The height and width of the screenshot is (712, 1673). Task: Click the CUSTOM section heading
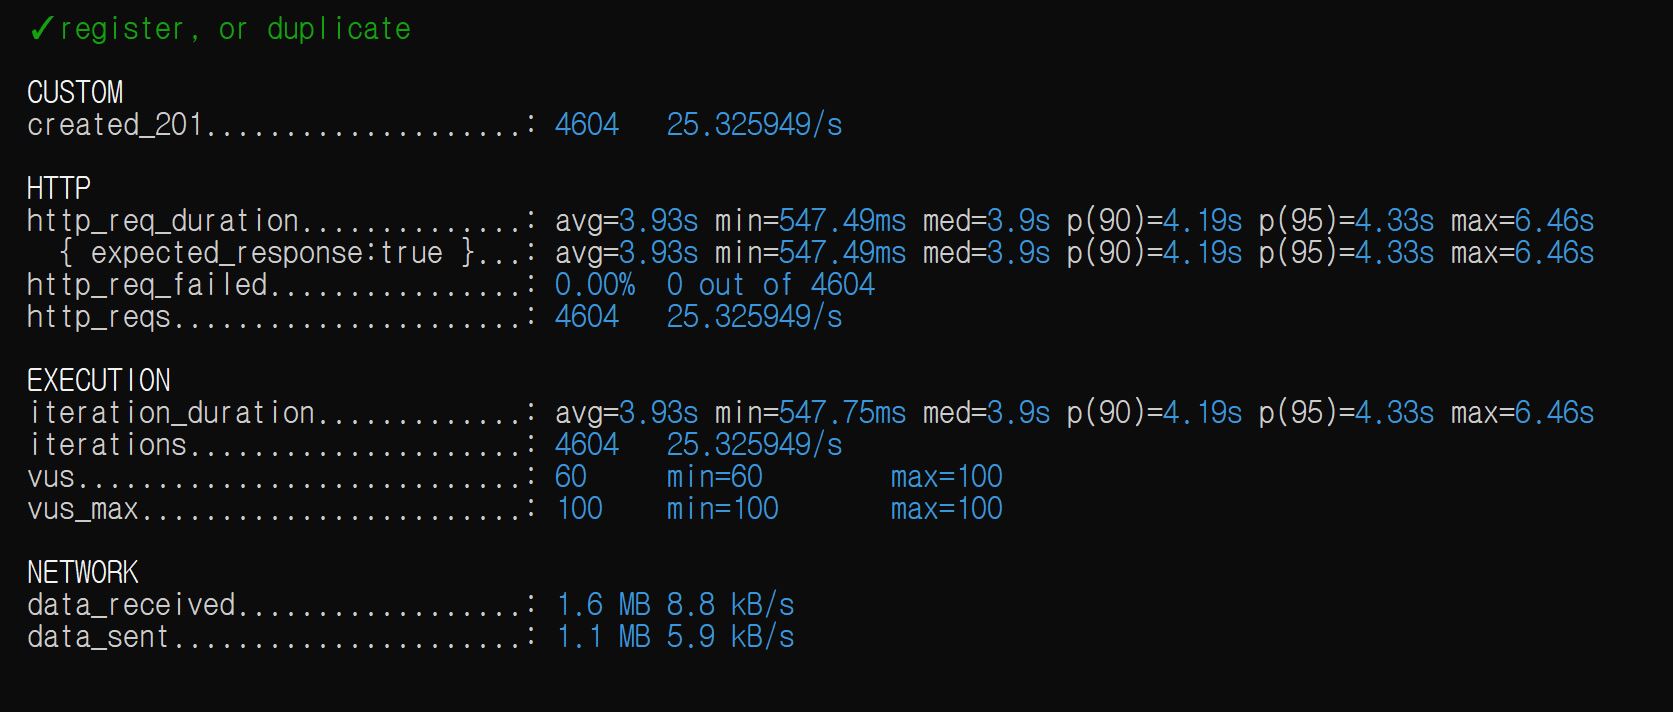tap(75, 93)
